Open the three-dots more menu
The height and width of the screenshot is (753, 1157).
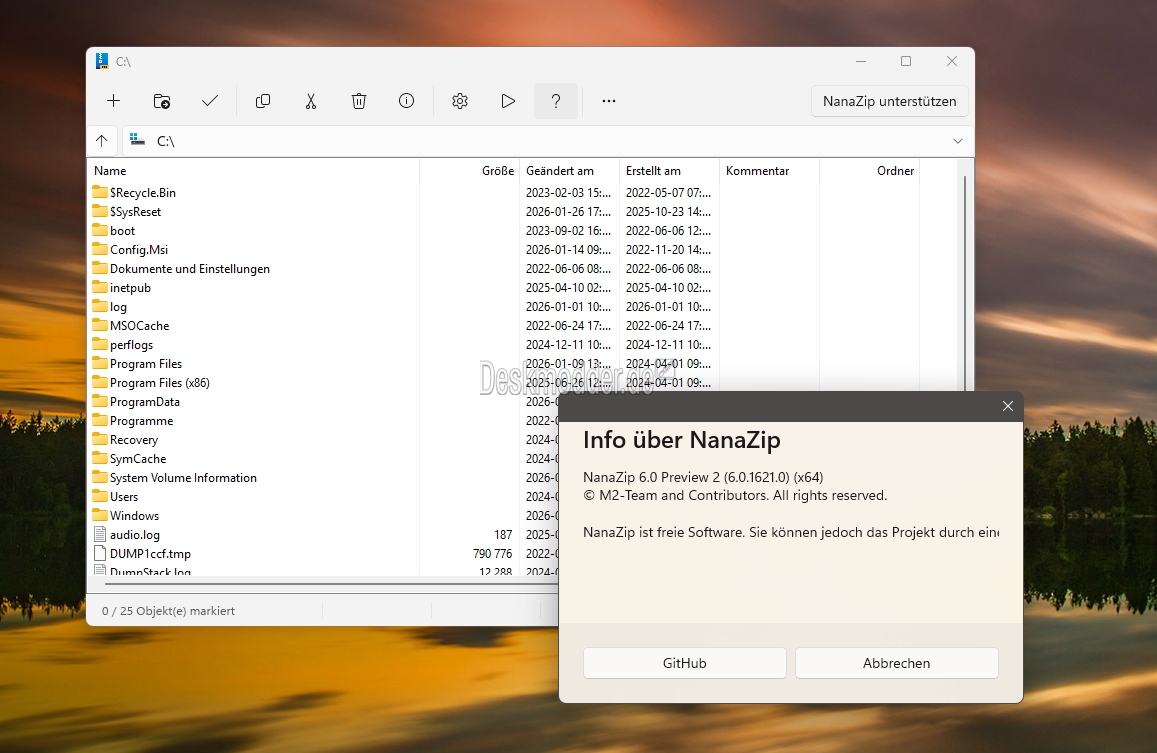[x=609, y=101]
